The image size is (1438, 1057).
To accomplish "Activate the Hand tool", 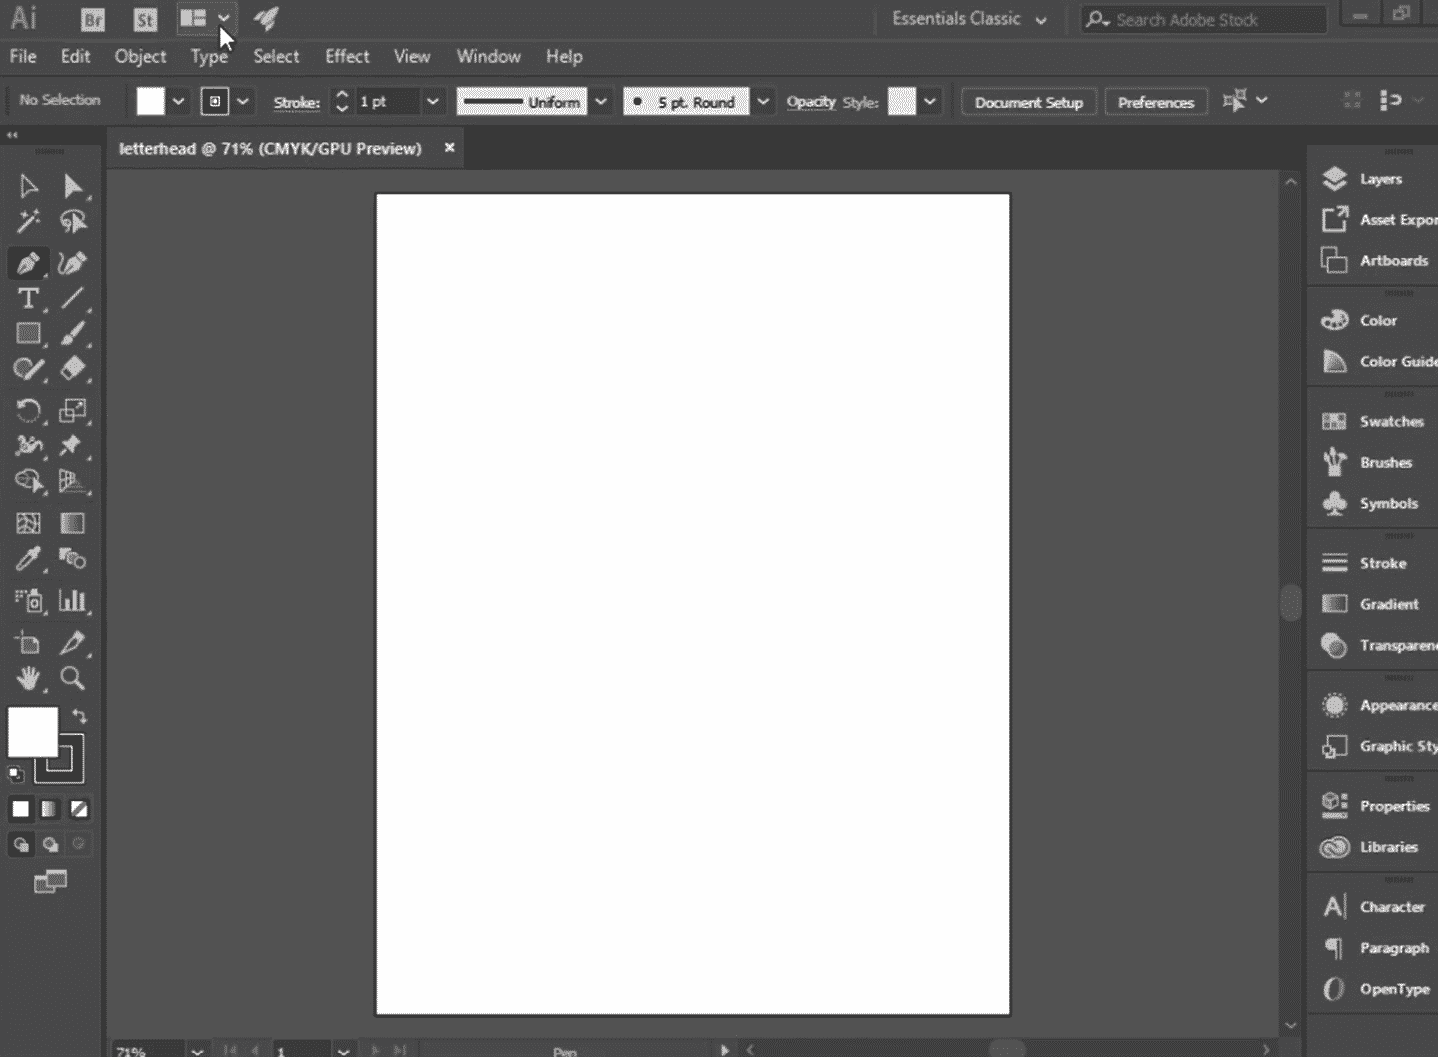I will (28, 678).
